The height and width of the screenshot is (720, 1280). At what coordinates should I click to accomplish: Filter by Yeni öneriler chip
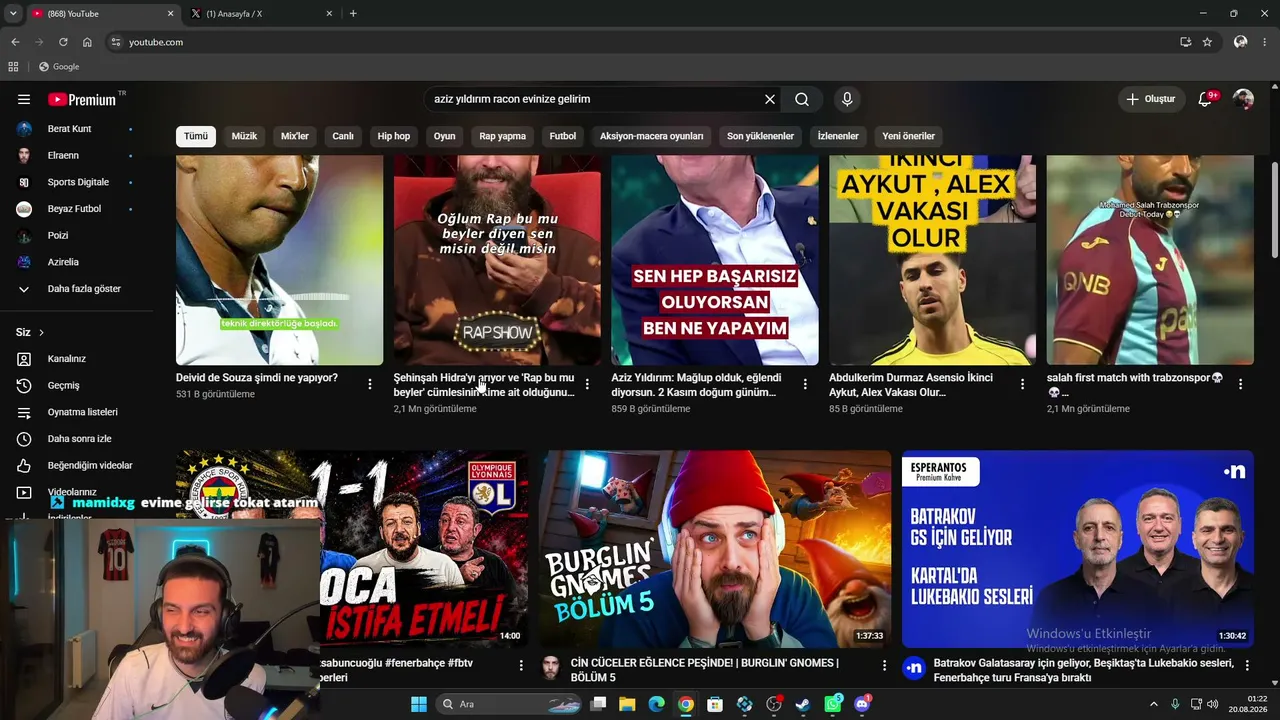point(908,136)
